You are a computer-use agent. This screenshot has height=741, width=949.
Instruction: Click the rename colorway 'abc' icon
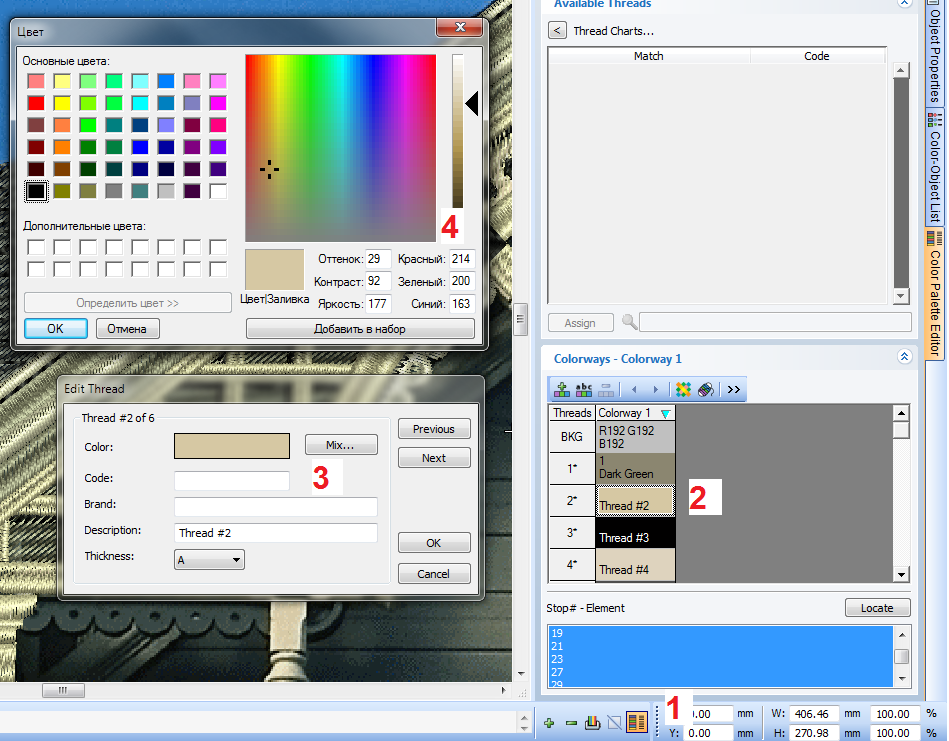click(584, 390)
